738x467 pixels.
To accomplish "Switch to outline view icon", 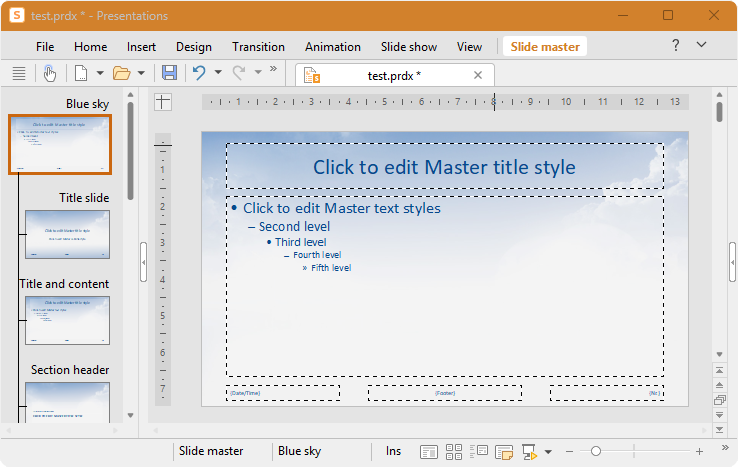I will pos(479,451).
